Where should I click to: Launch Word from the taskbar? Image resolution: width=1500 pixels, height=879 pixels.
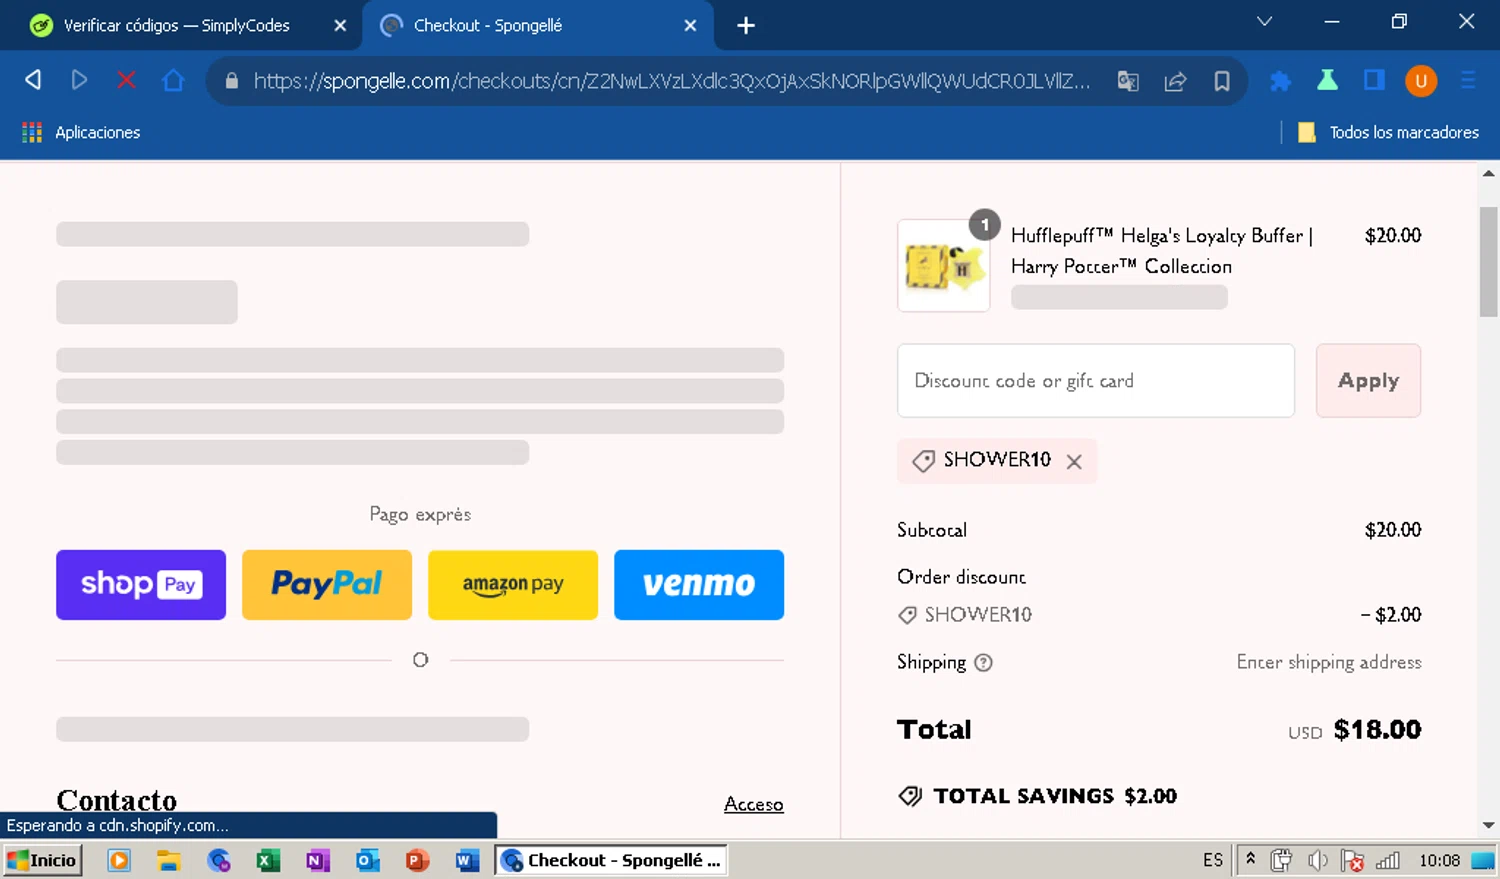coord(467,860)
